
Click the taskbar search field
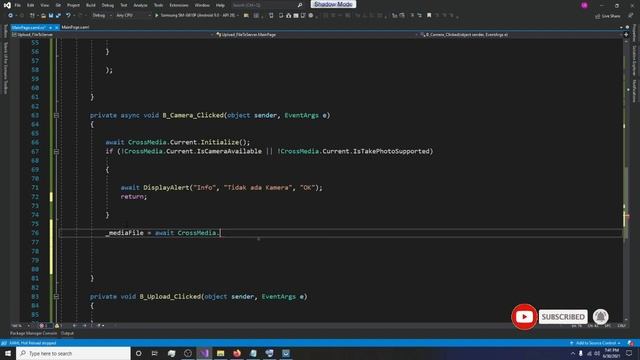point(74,353)
